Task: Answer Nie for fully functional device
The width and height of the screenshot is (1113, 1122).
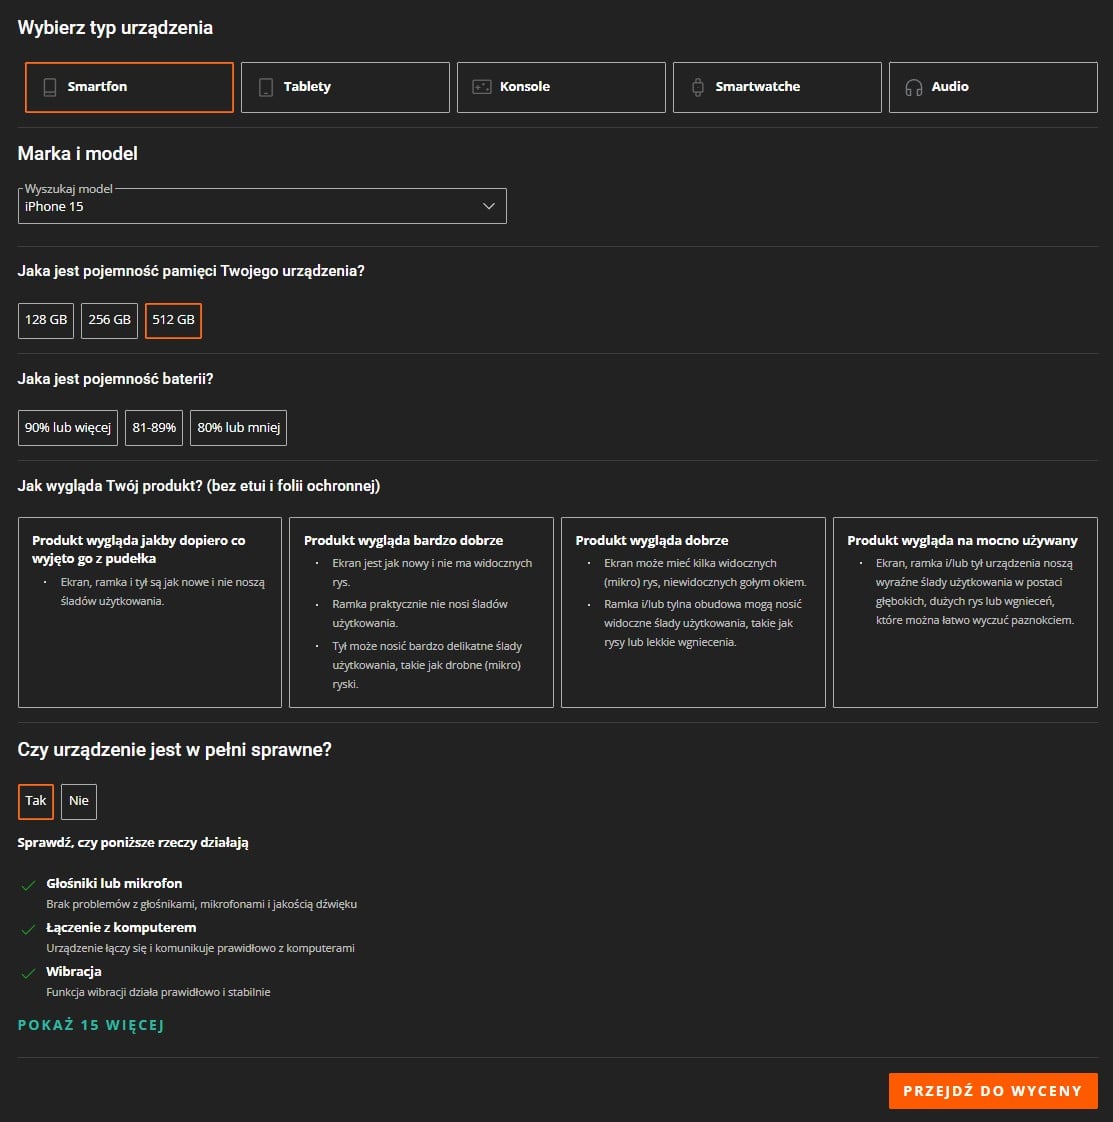Action: click(x=79, y=801)
